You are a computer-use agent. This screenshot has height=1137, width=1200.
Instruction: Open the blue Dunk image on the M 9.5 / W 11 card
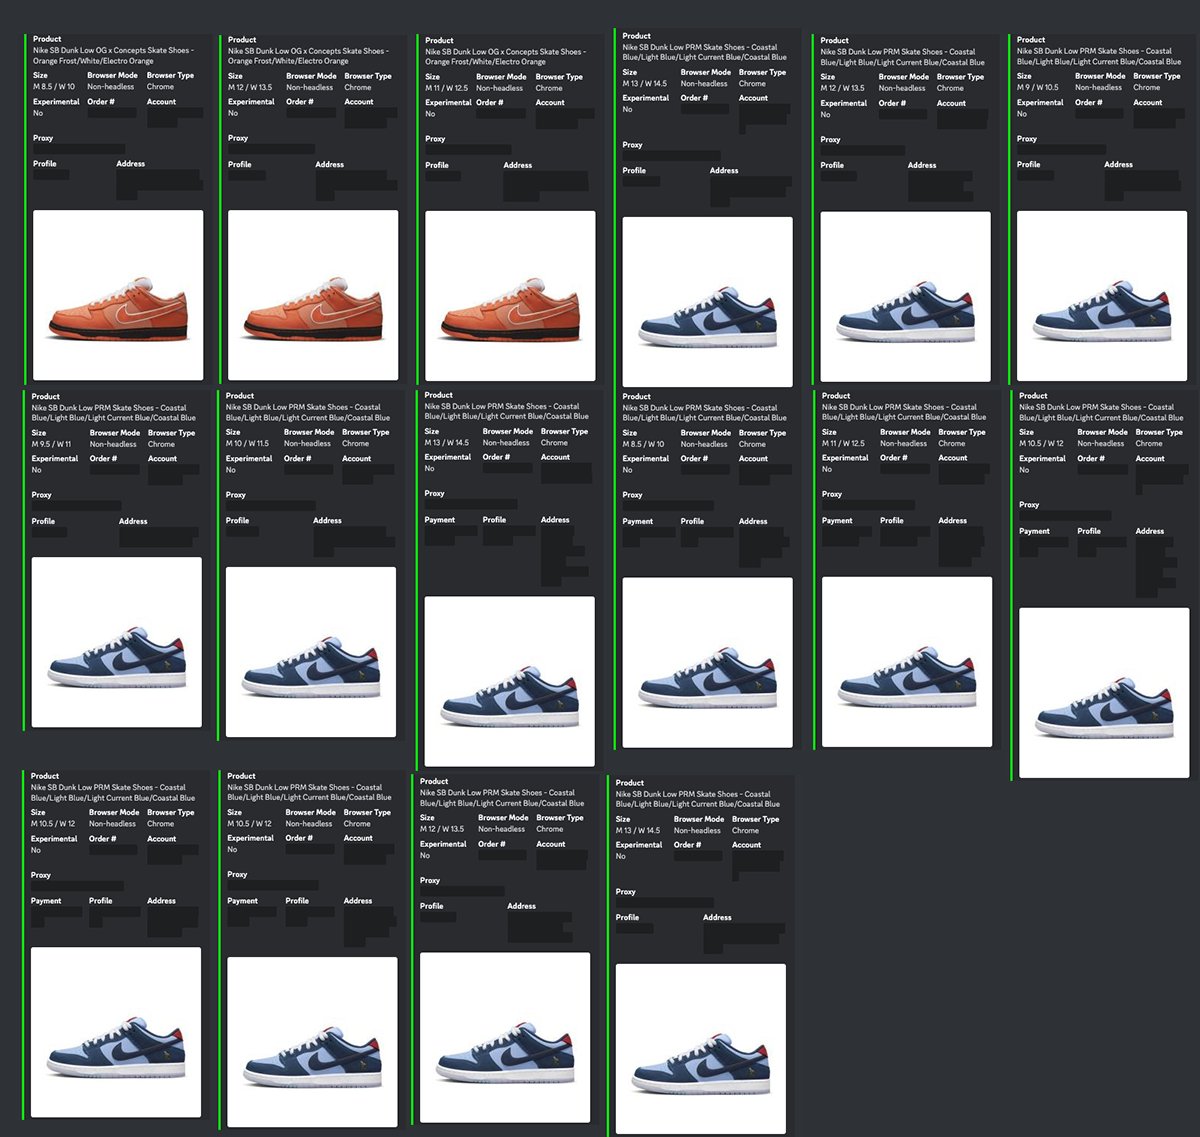pyautogui.click(x=116, y=642)
